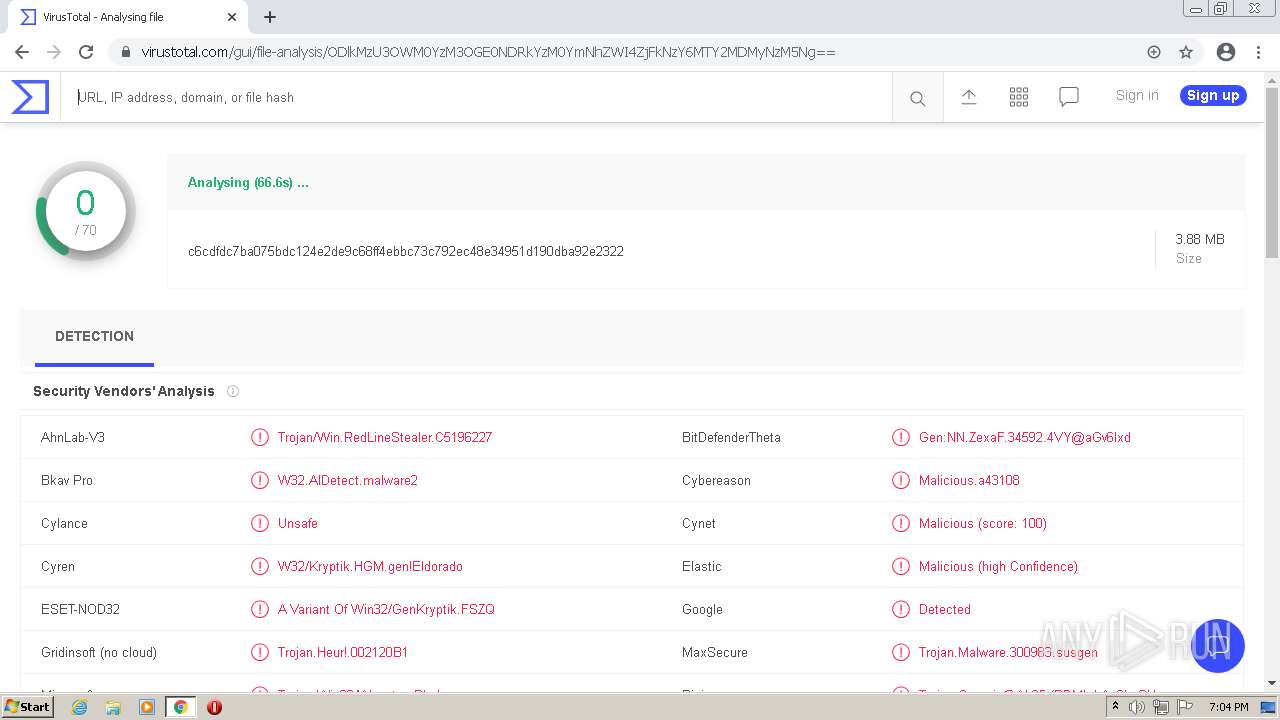Click the upload file icon
Screen dimensions: 1280x720
click(968, 97)
